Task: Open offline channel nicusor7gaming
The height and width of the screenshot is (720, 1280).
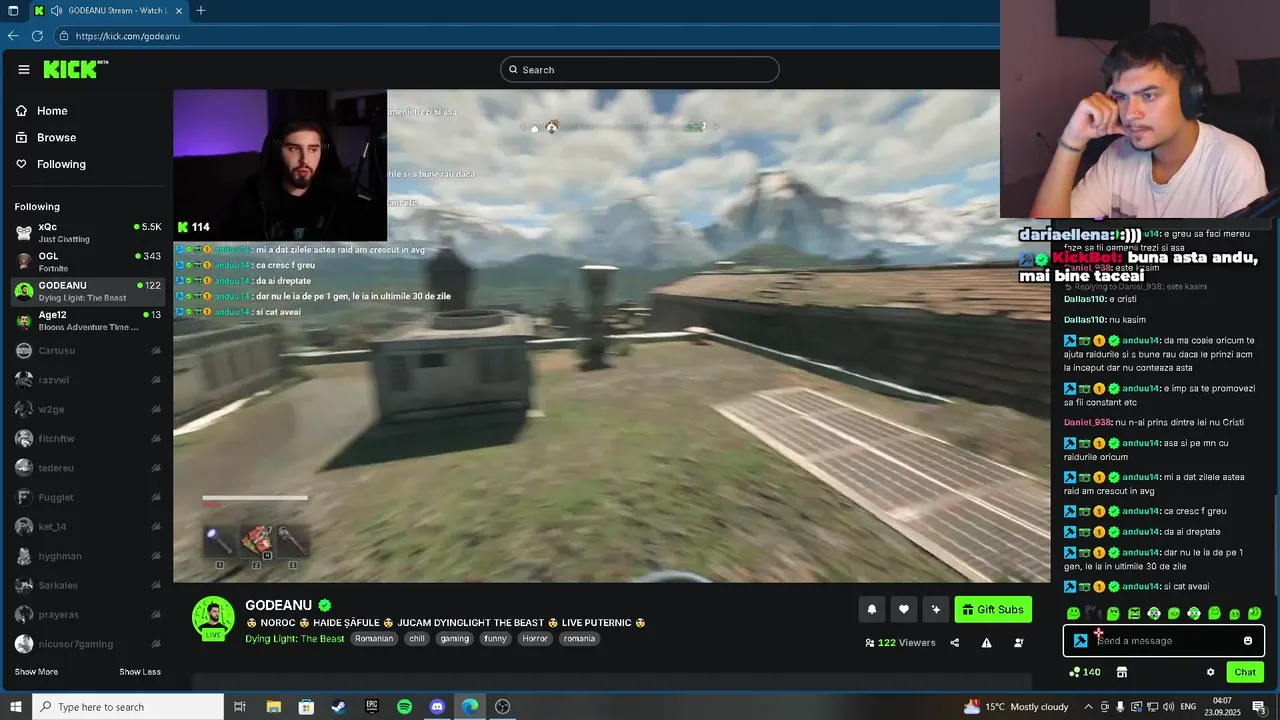Action: coord(88,644)
